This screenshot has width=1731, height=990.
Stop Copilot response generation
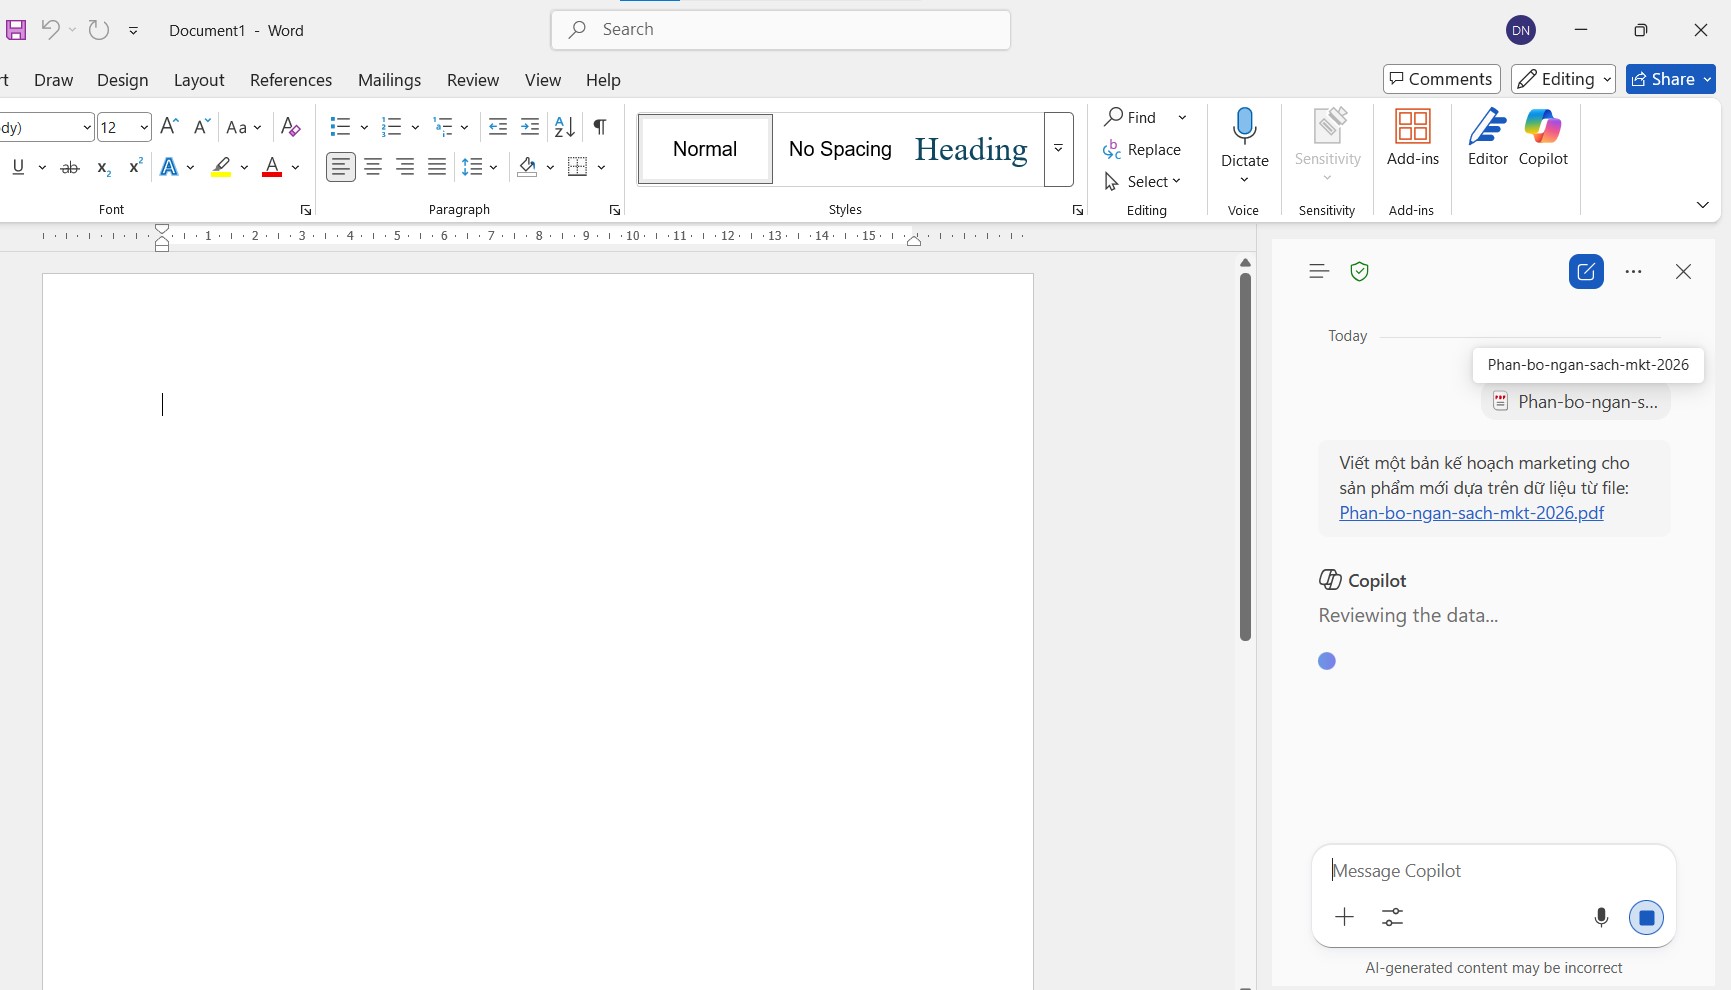[x=1646, y=917]
